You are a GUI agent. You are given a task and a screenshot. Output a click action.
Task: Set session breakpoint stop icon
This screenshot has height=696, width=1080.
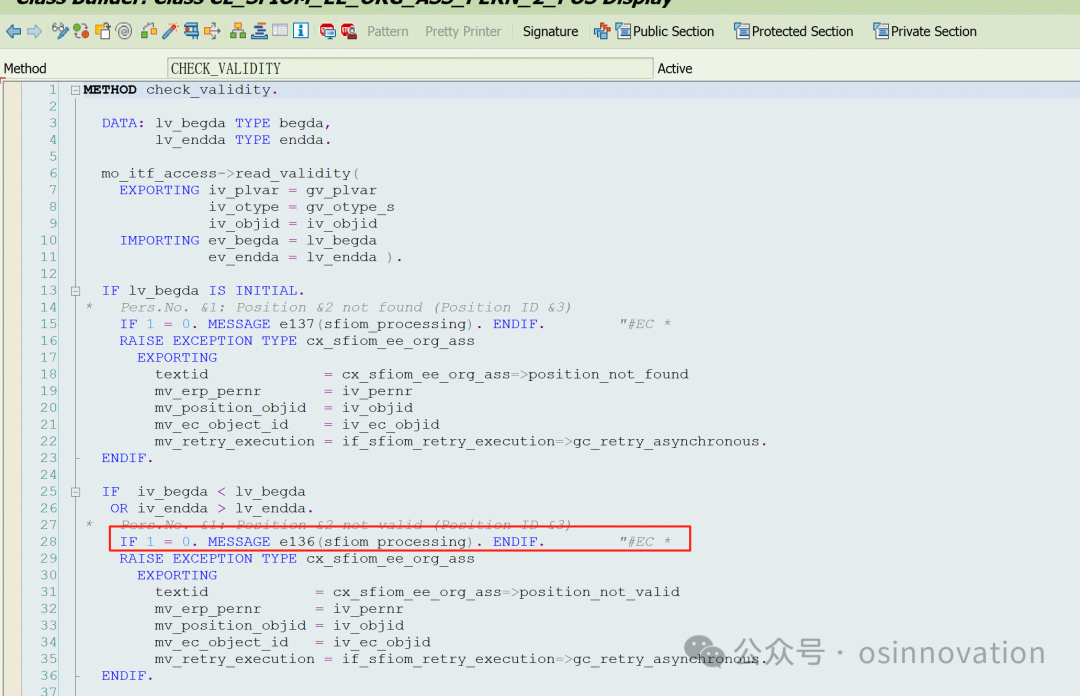pos(327,31)
